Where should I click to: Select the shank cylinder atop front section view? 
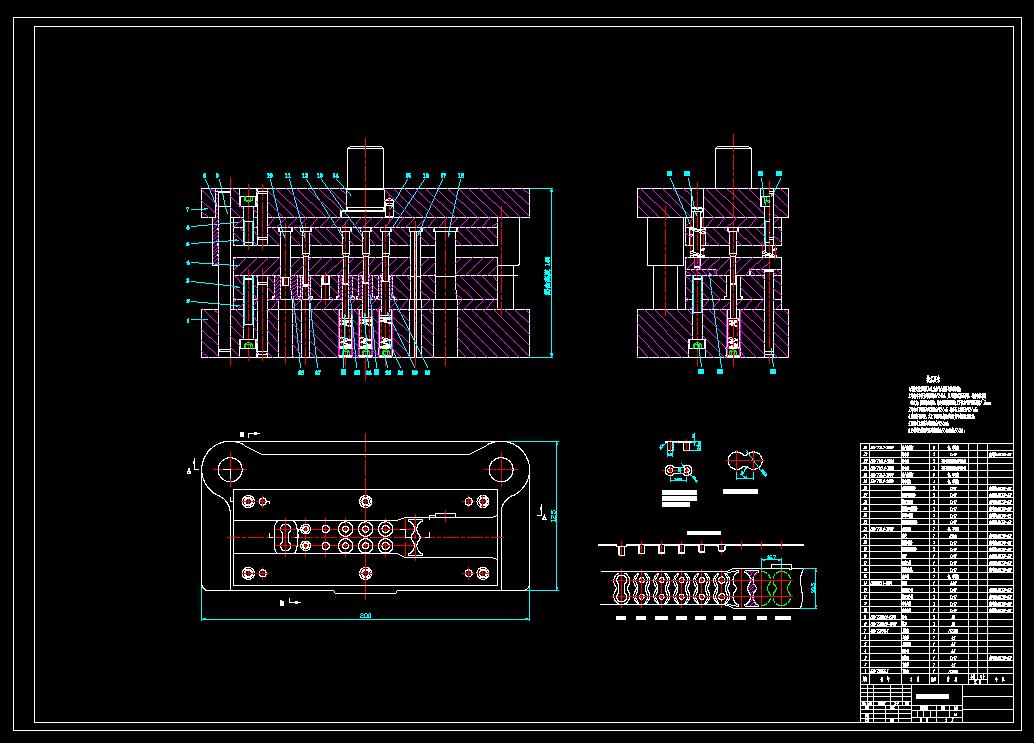pyautogui.click(x=365, y=167)
